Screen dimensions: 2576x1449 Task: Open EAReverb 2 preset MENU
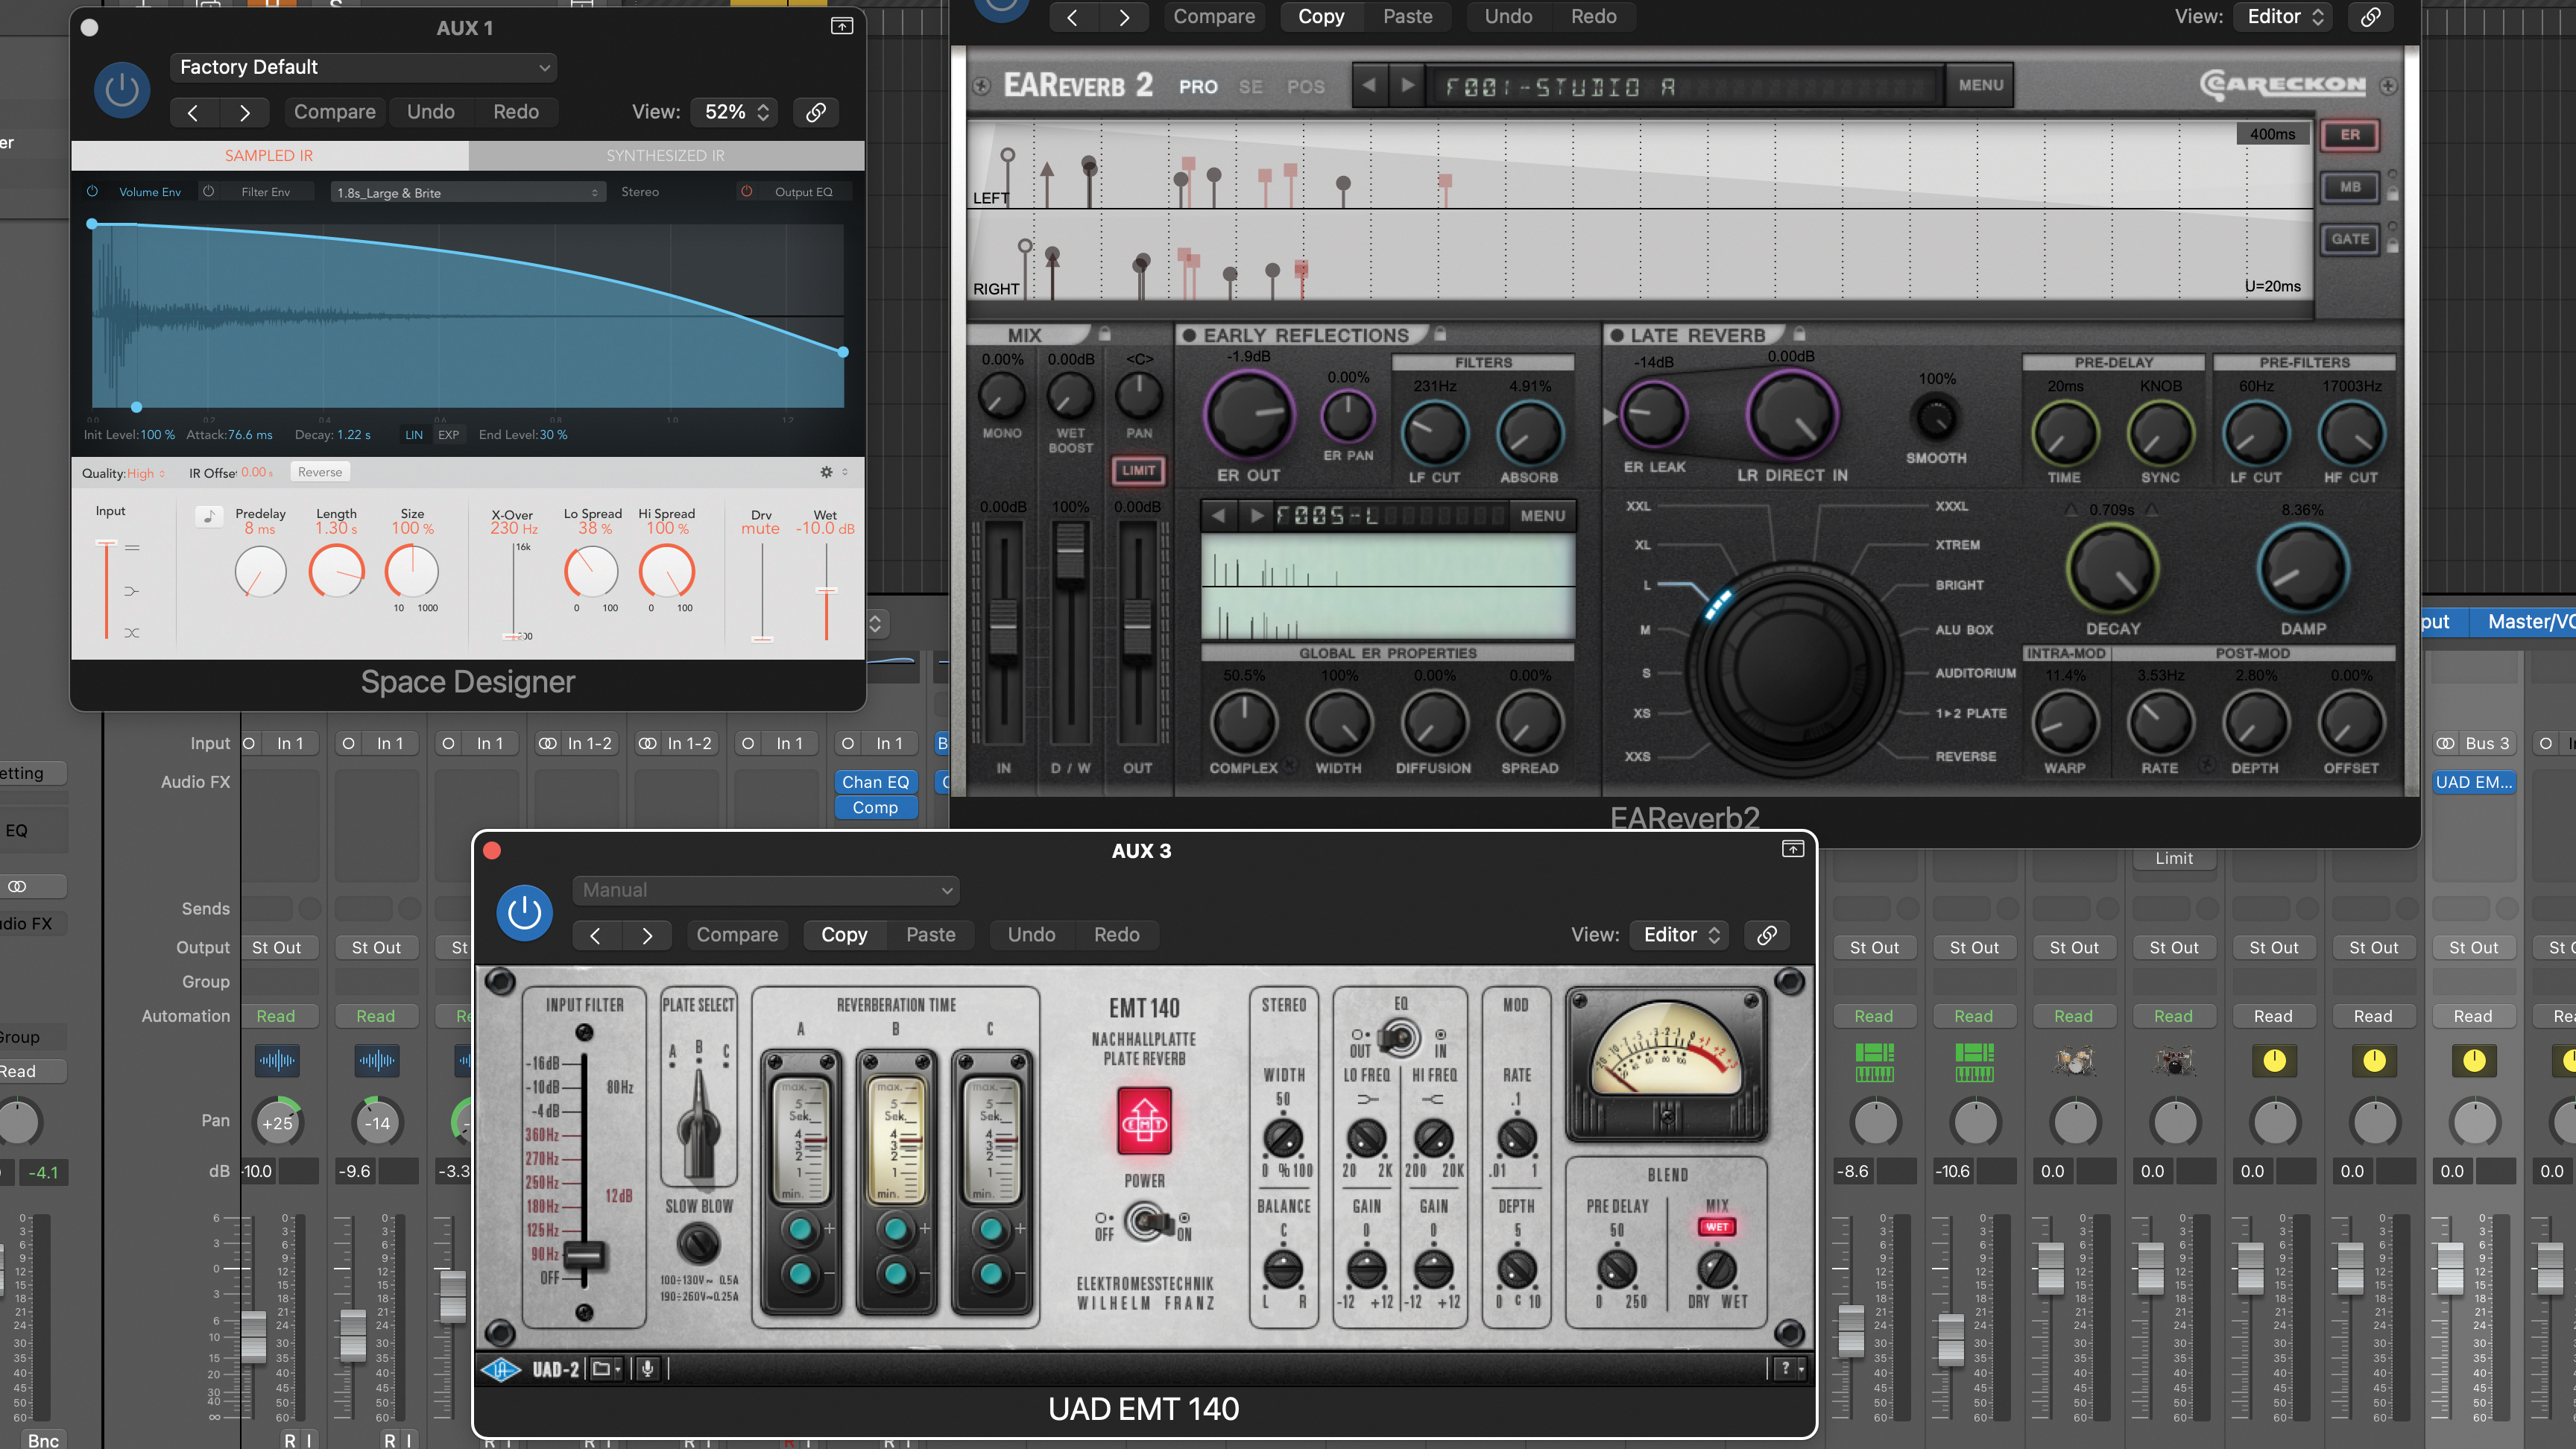tap(1980, 85)
